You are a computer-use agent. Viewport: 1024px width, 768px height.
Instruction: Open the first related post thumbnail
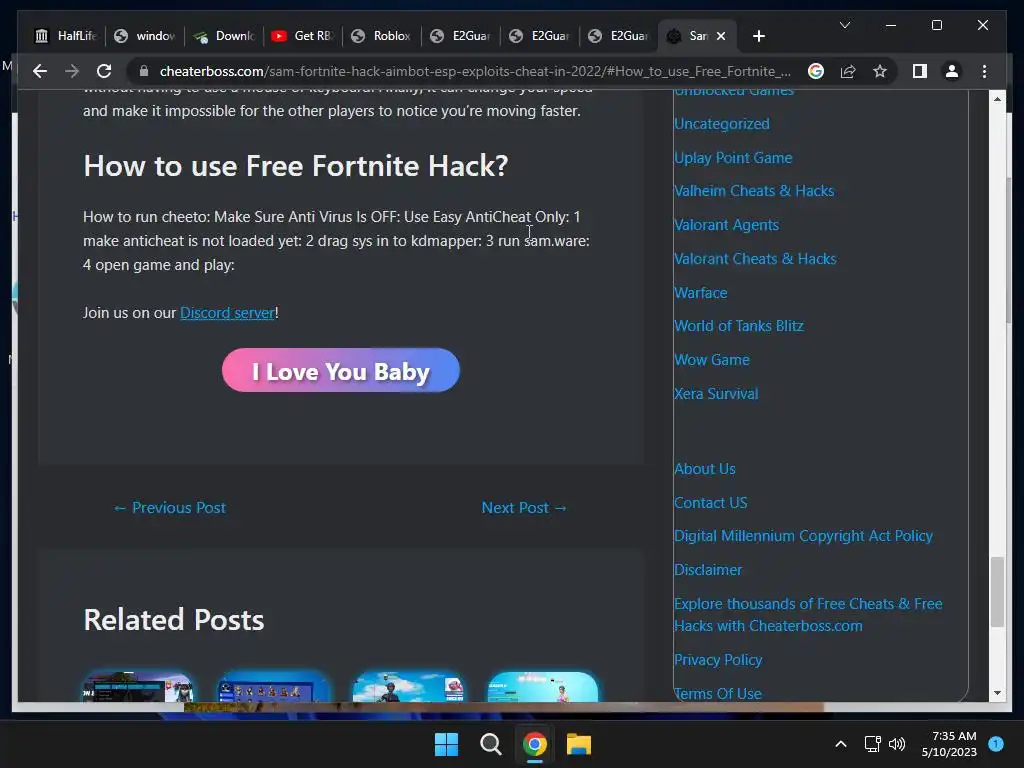(x=138, y=687)
